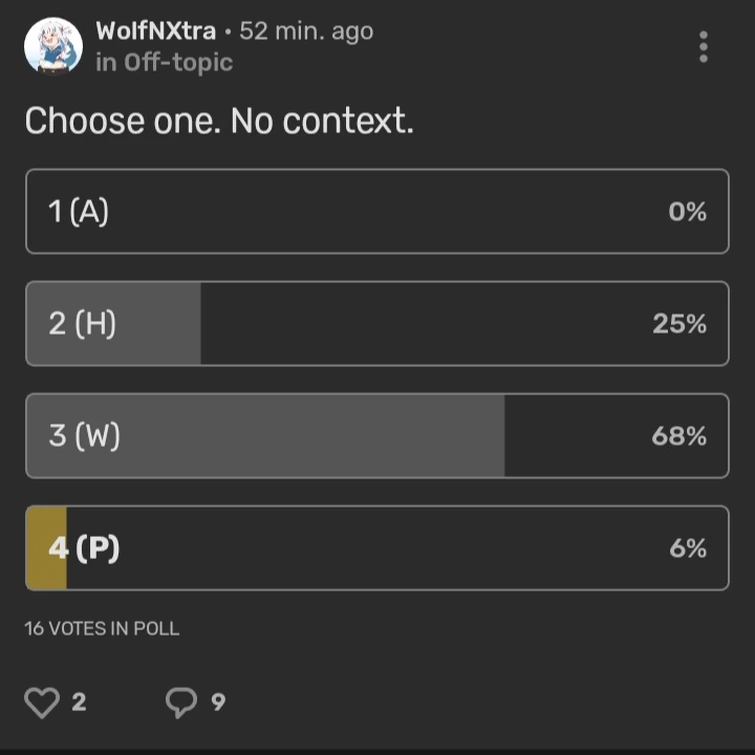The width and height of the screenshot is (755, 755).
Task: Click the "16 VOTES IN POLL" label
Action: click(x=102, y=629)
